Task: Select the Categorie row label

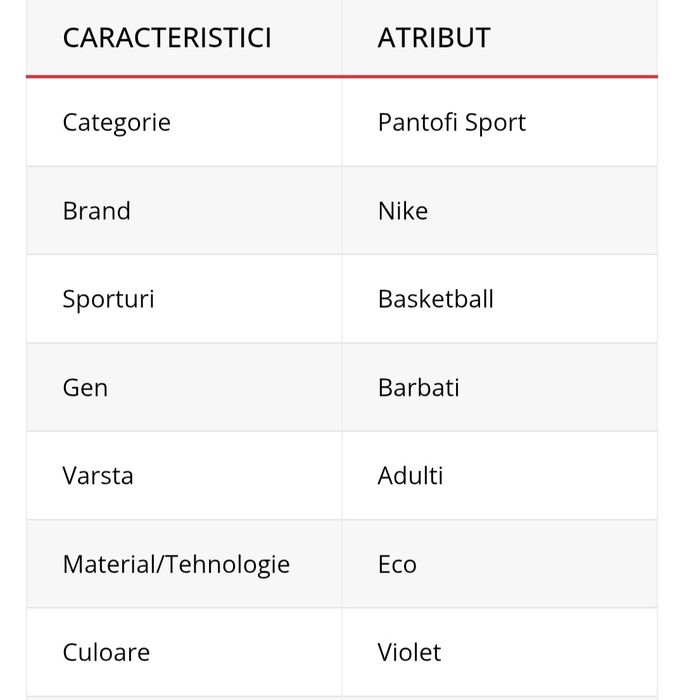Action: (x=116, y=123)
